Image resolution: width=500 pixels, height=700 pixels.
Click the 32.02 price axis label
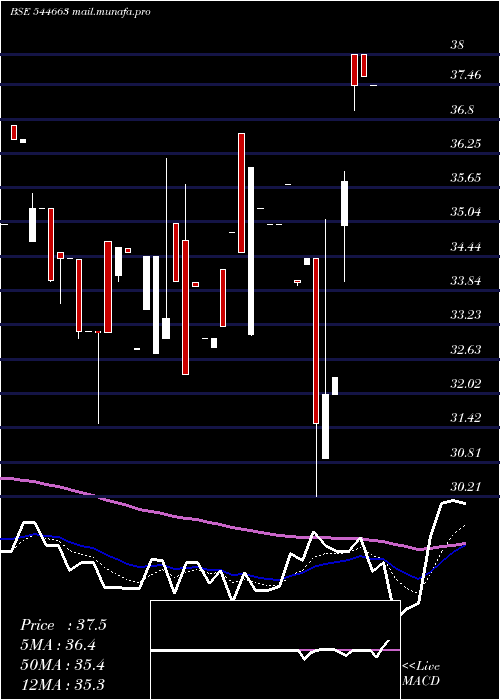[466, 383]
